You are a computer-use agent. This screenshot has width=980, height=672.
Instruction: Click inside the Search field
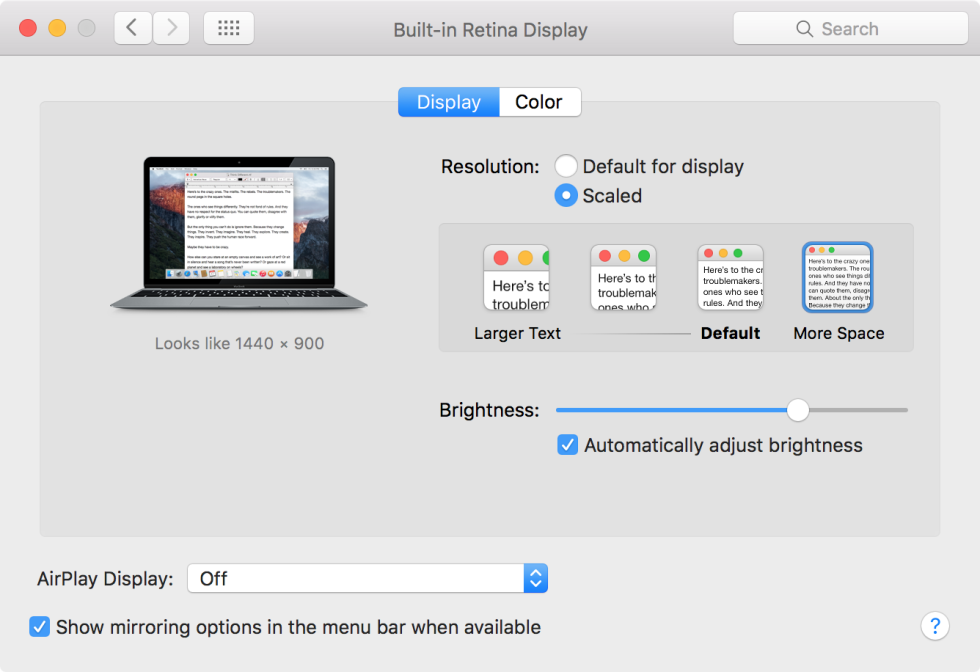tap(860, 28)
